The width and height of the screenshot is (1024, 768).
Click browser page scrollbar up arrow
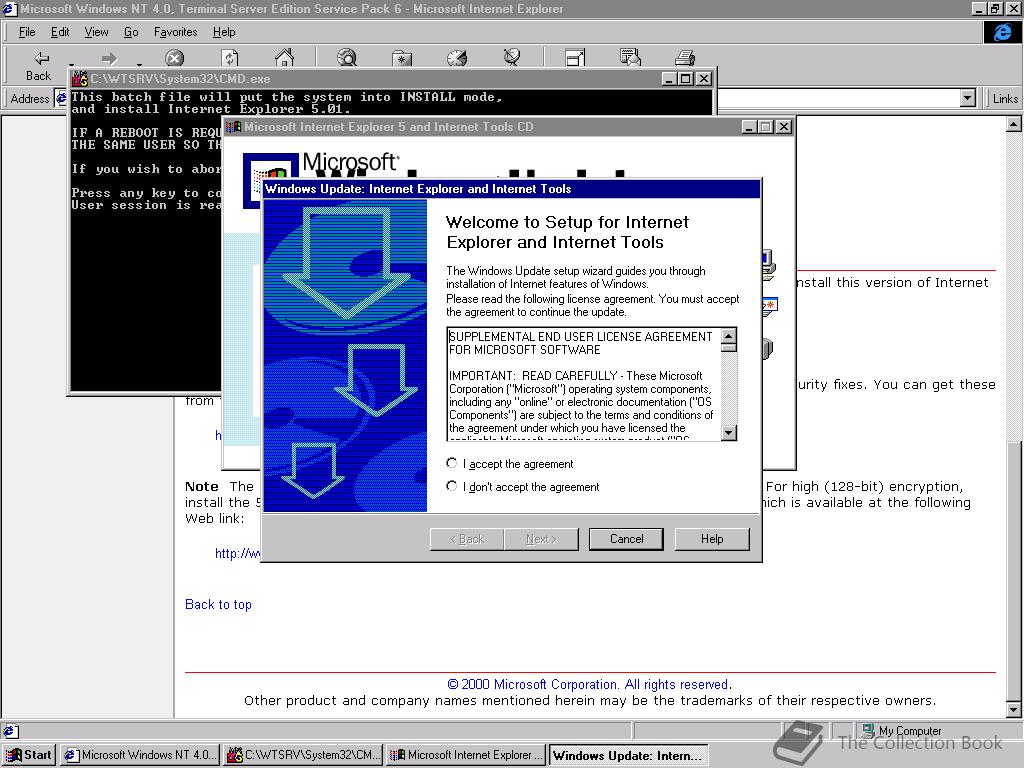pyautogui.click(x=1013, y=124)
